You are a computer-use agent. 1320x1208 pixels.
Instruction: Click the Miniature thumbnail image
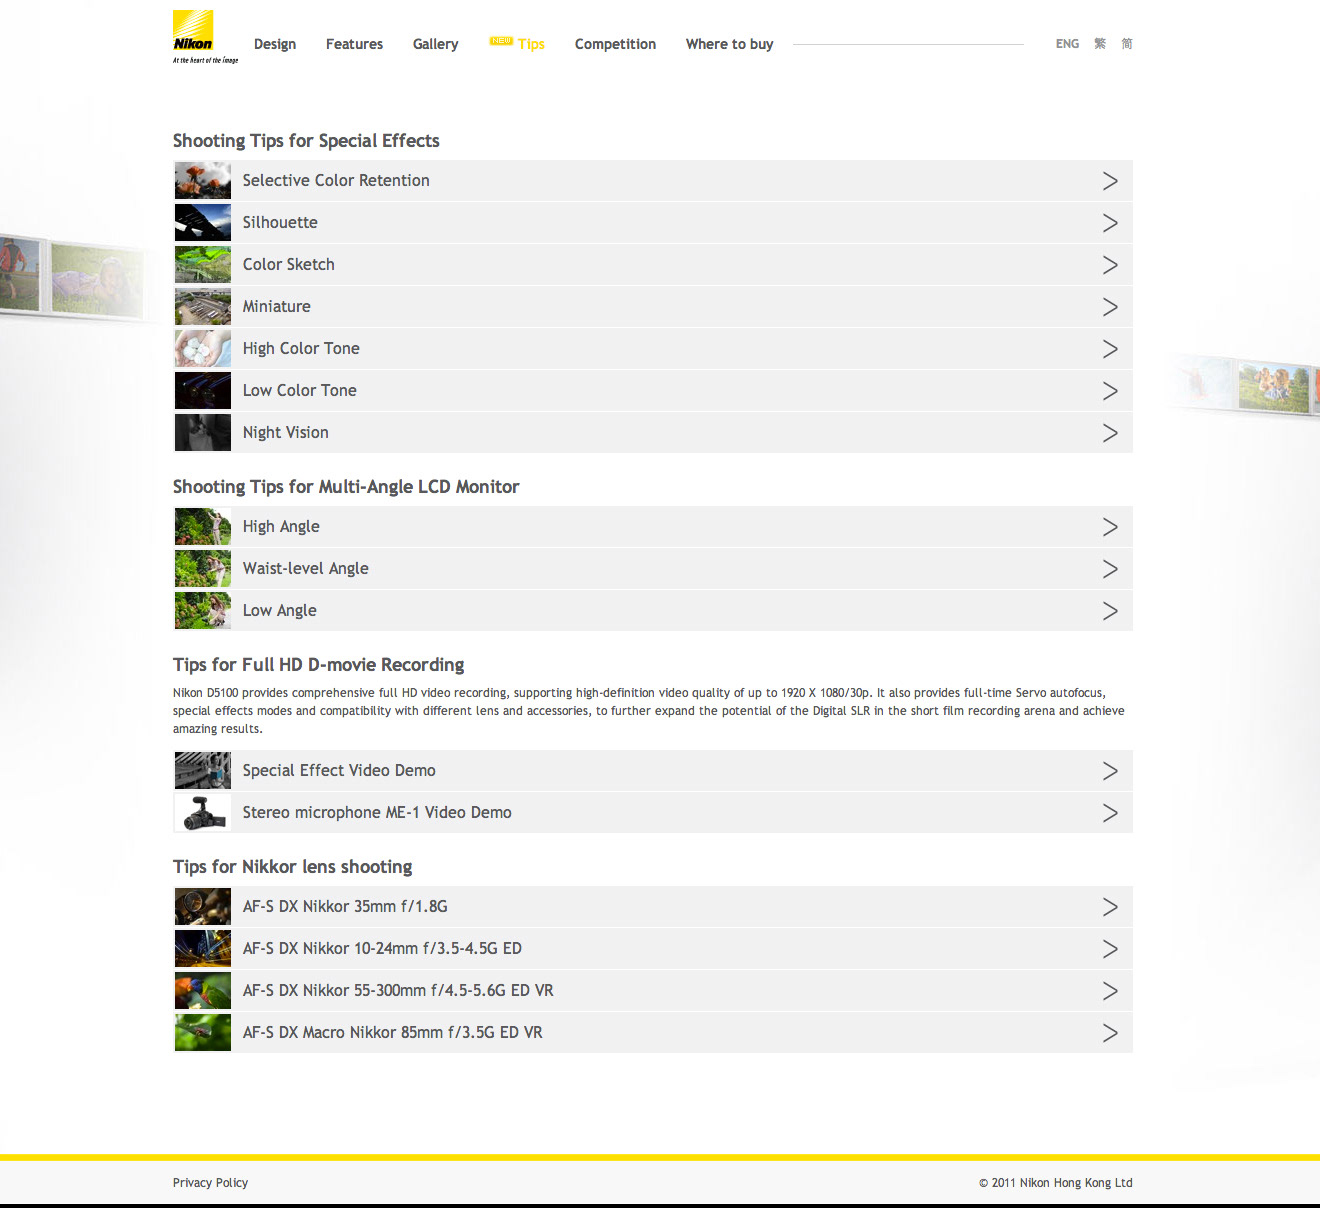coord(203,307)
